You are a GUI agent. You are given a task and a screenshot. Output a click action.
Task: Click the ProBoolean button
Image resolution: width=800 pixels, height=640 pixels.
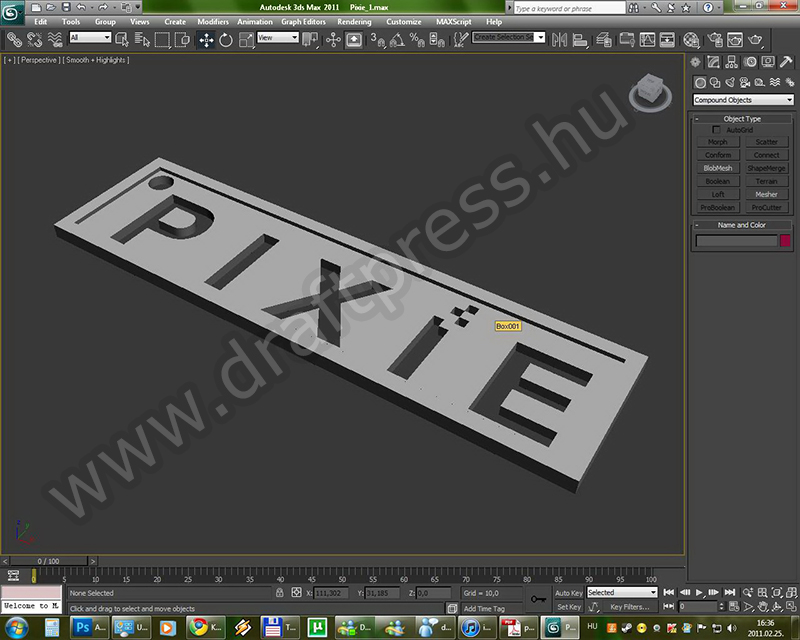click(717, 208)
